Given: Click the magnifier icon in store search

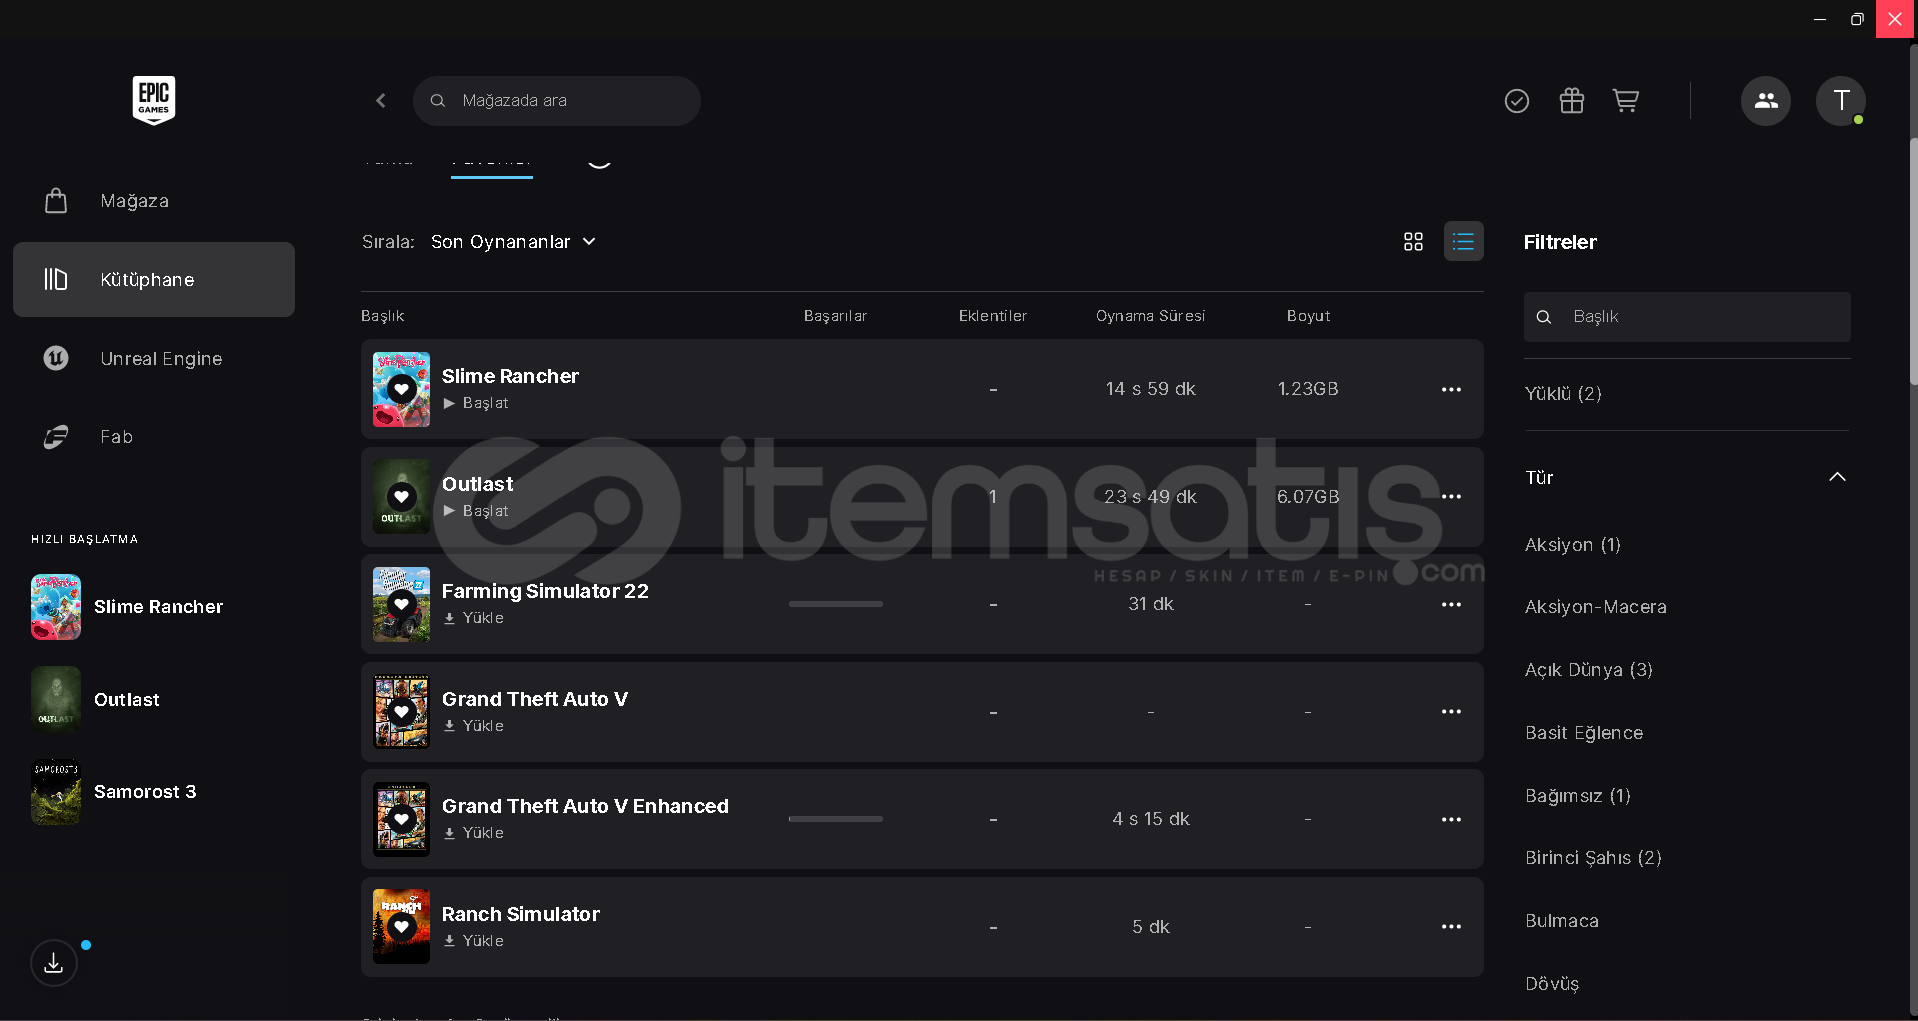Looking at the screenshot, I should 438,101.
